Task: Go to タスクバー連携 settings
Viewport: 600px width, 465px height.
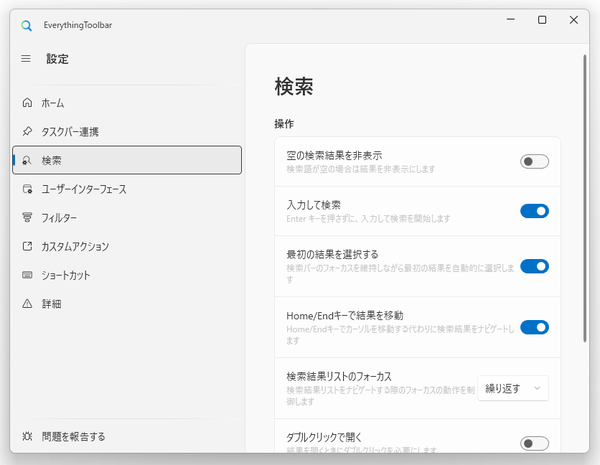Action: [x=127, y=131]
